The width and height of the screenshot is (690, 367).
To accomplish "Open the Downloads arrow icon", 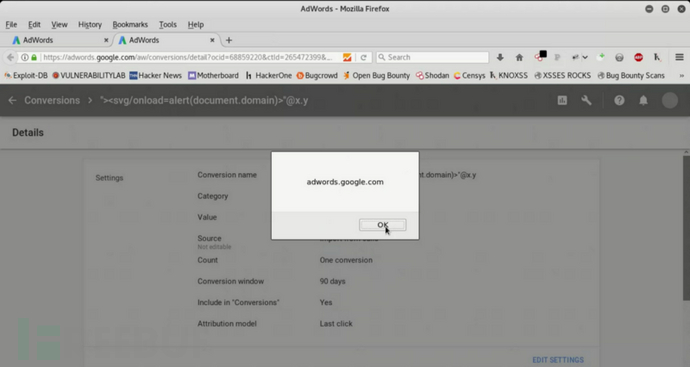I will coord(500,57).
